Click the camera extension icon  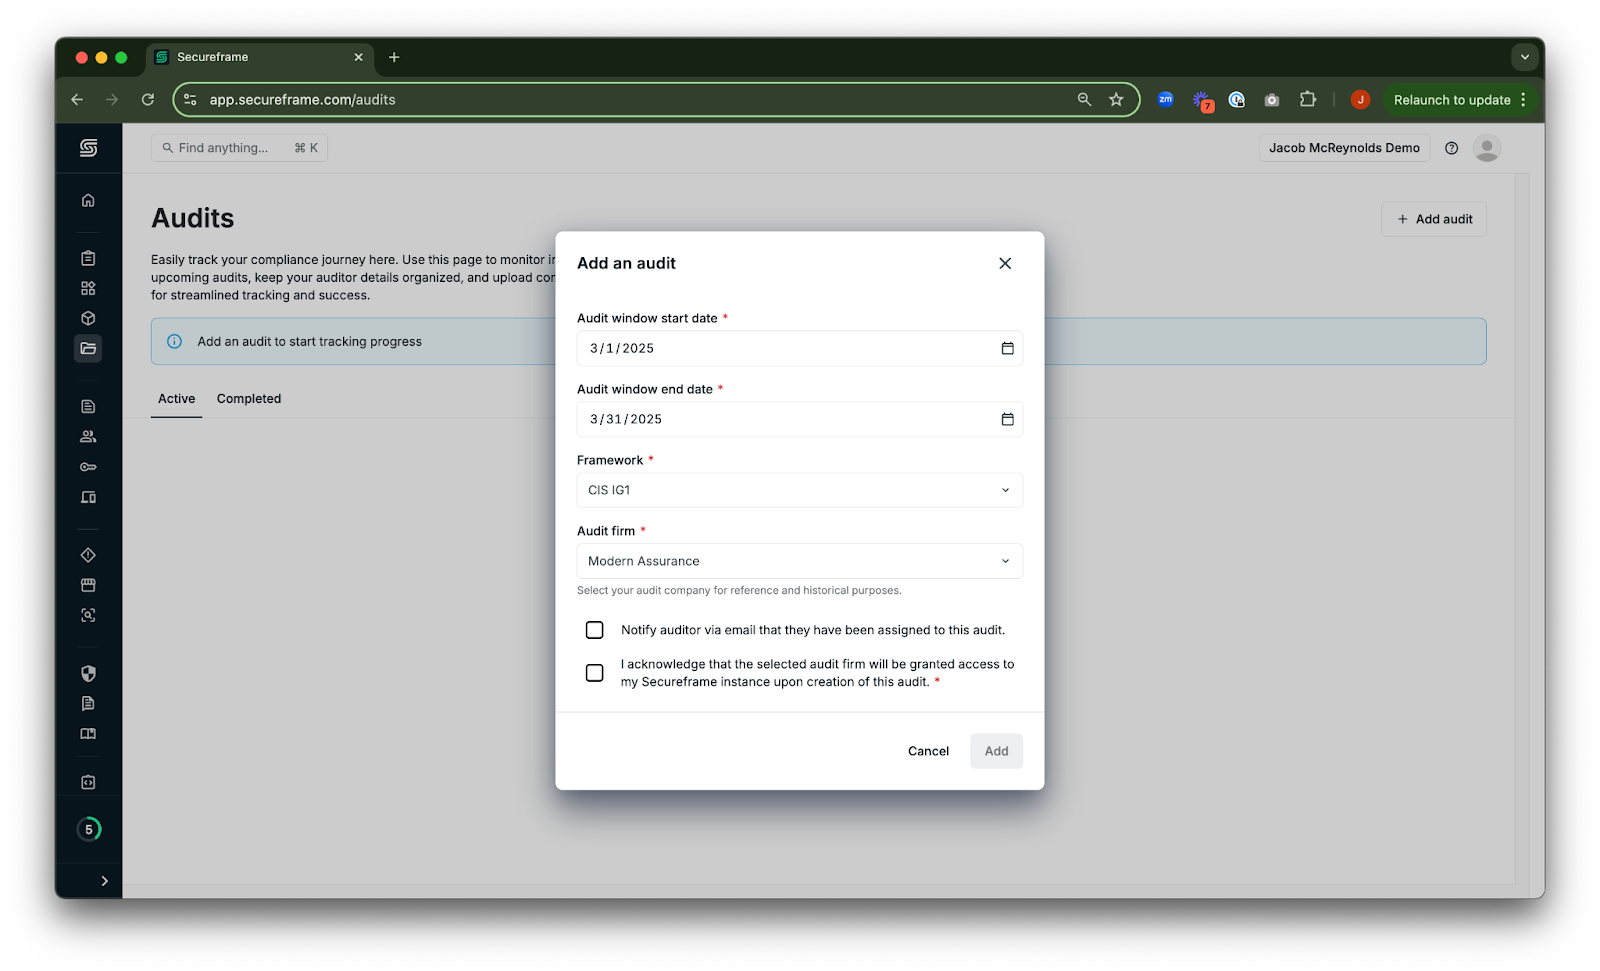pyautogui.click(x=1271, y=100)
